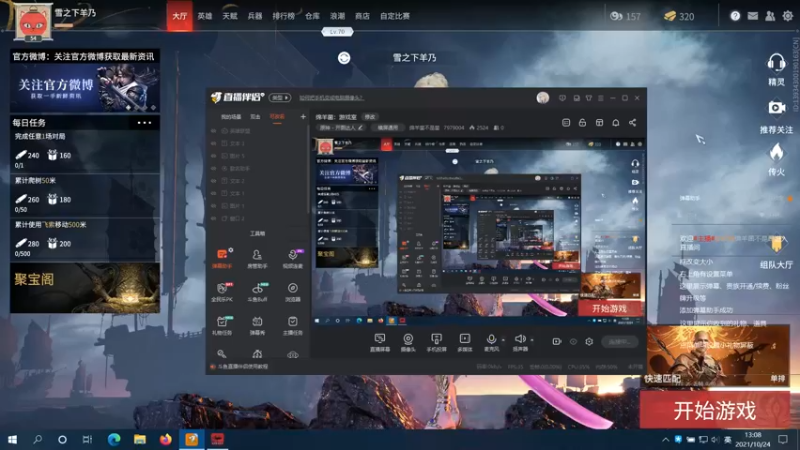Toggle visibility of 文本 1 source
Screen dimensions: 800x450
pyautogui.click(x=214, y=193)
